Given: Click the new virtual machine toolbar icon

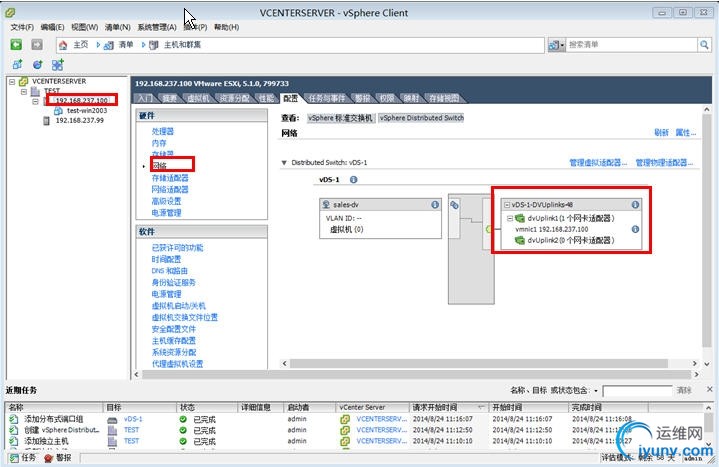Looking at the screenshot, I should (17, 65).
